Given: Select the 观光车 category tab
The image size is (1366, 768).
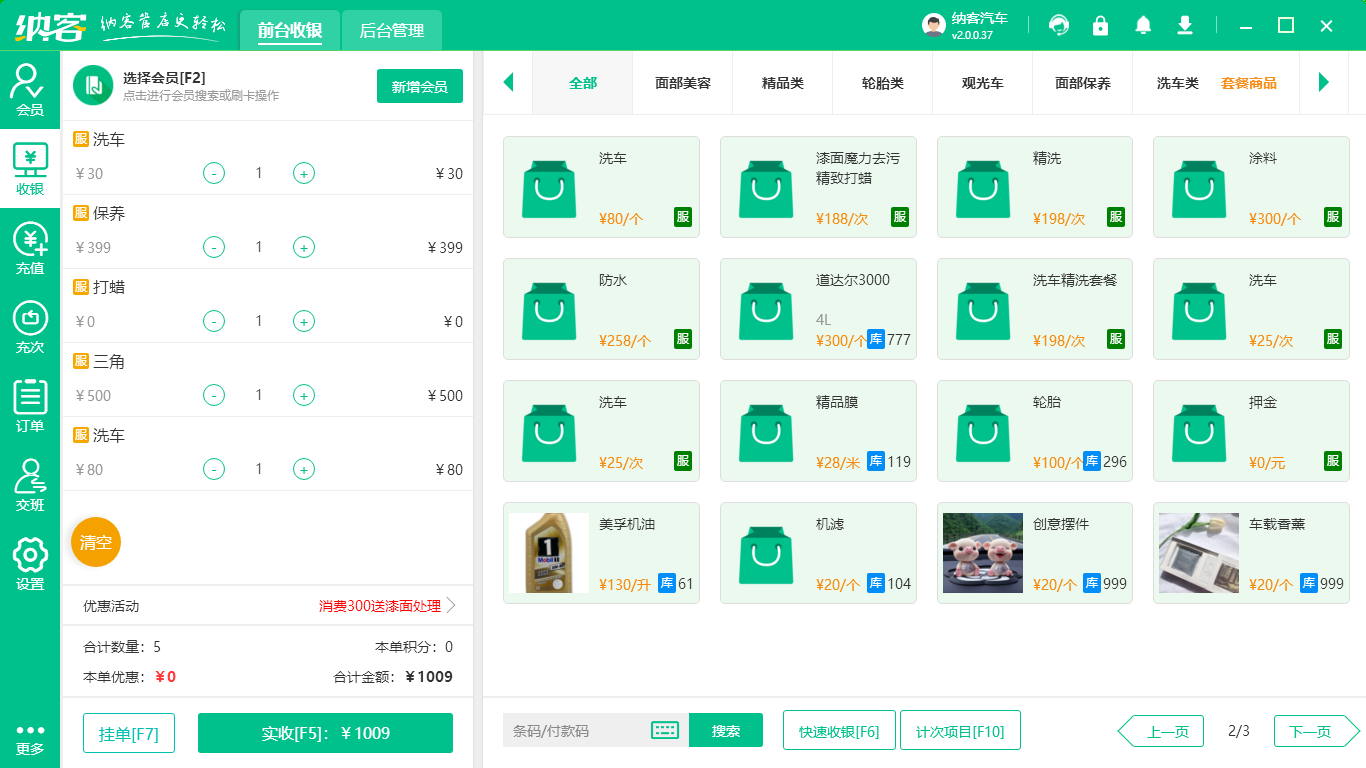Looking at the screenshot, I should coord(983,83).
